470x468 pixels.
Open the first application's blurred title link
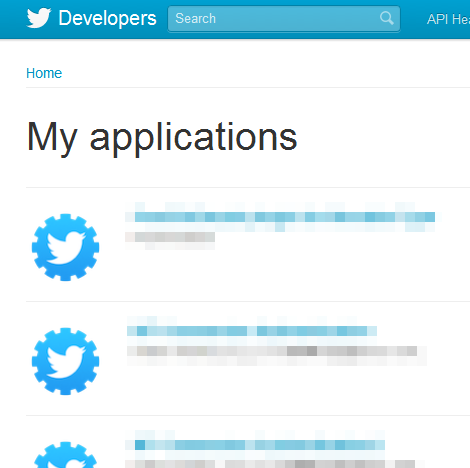(283, 217)
